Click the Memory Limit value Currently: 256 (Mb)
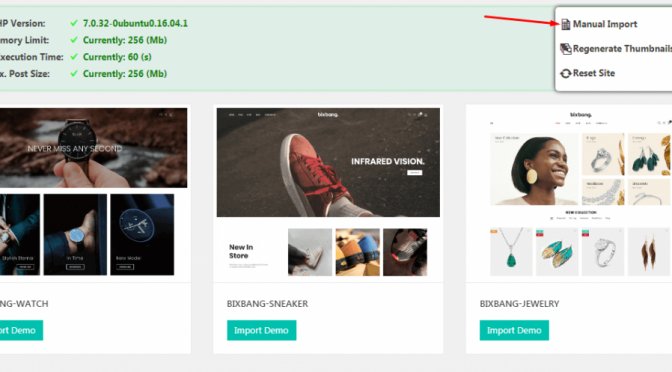Screen dimensions: 672x372 click(125, 40)
